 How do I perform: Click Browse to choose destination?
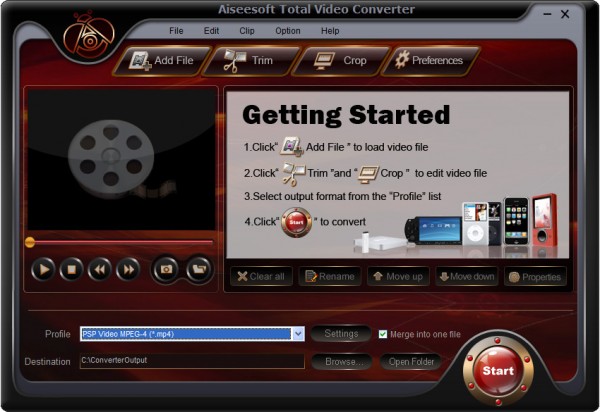[342, 362]
